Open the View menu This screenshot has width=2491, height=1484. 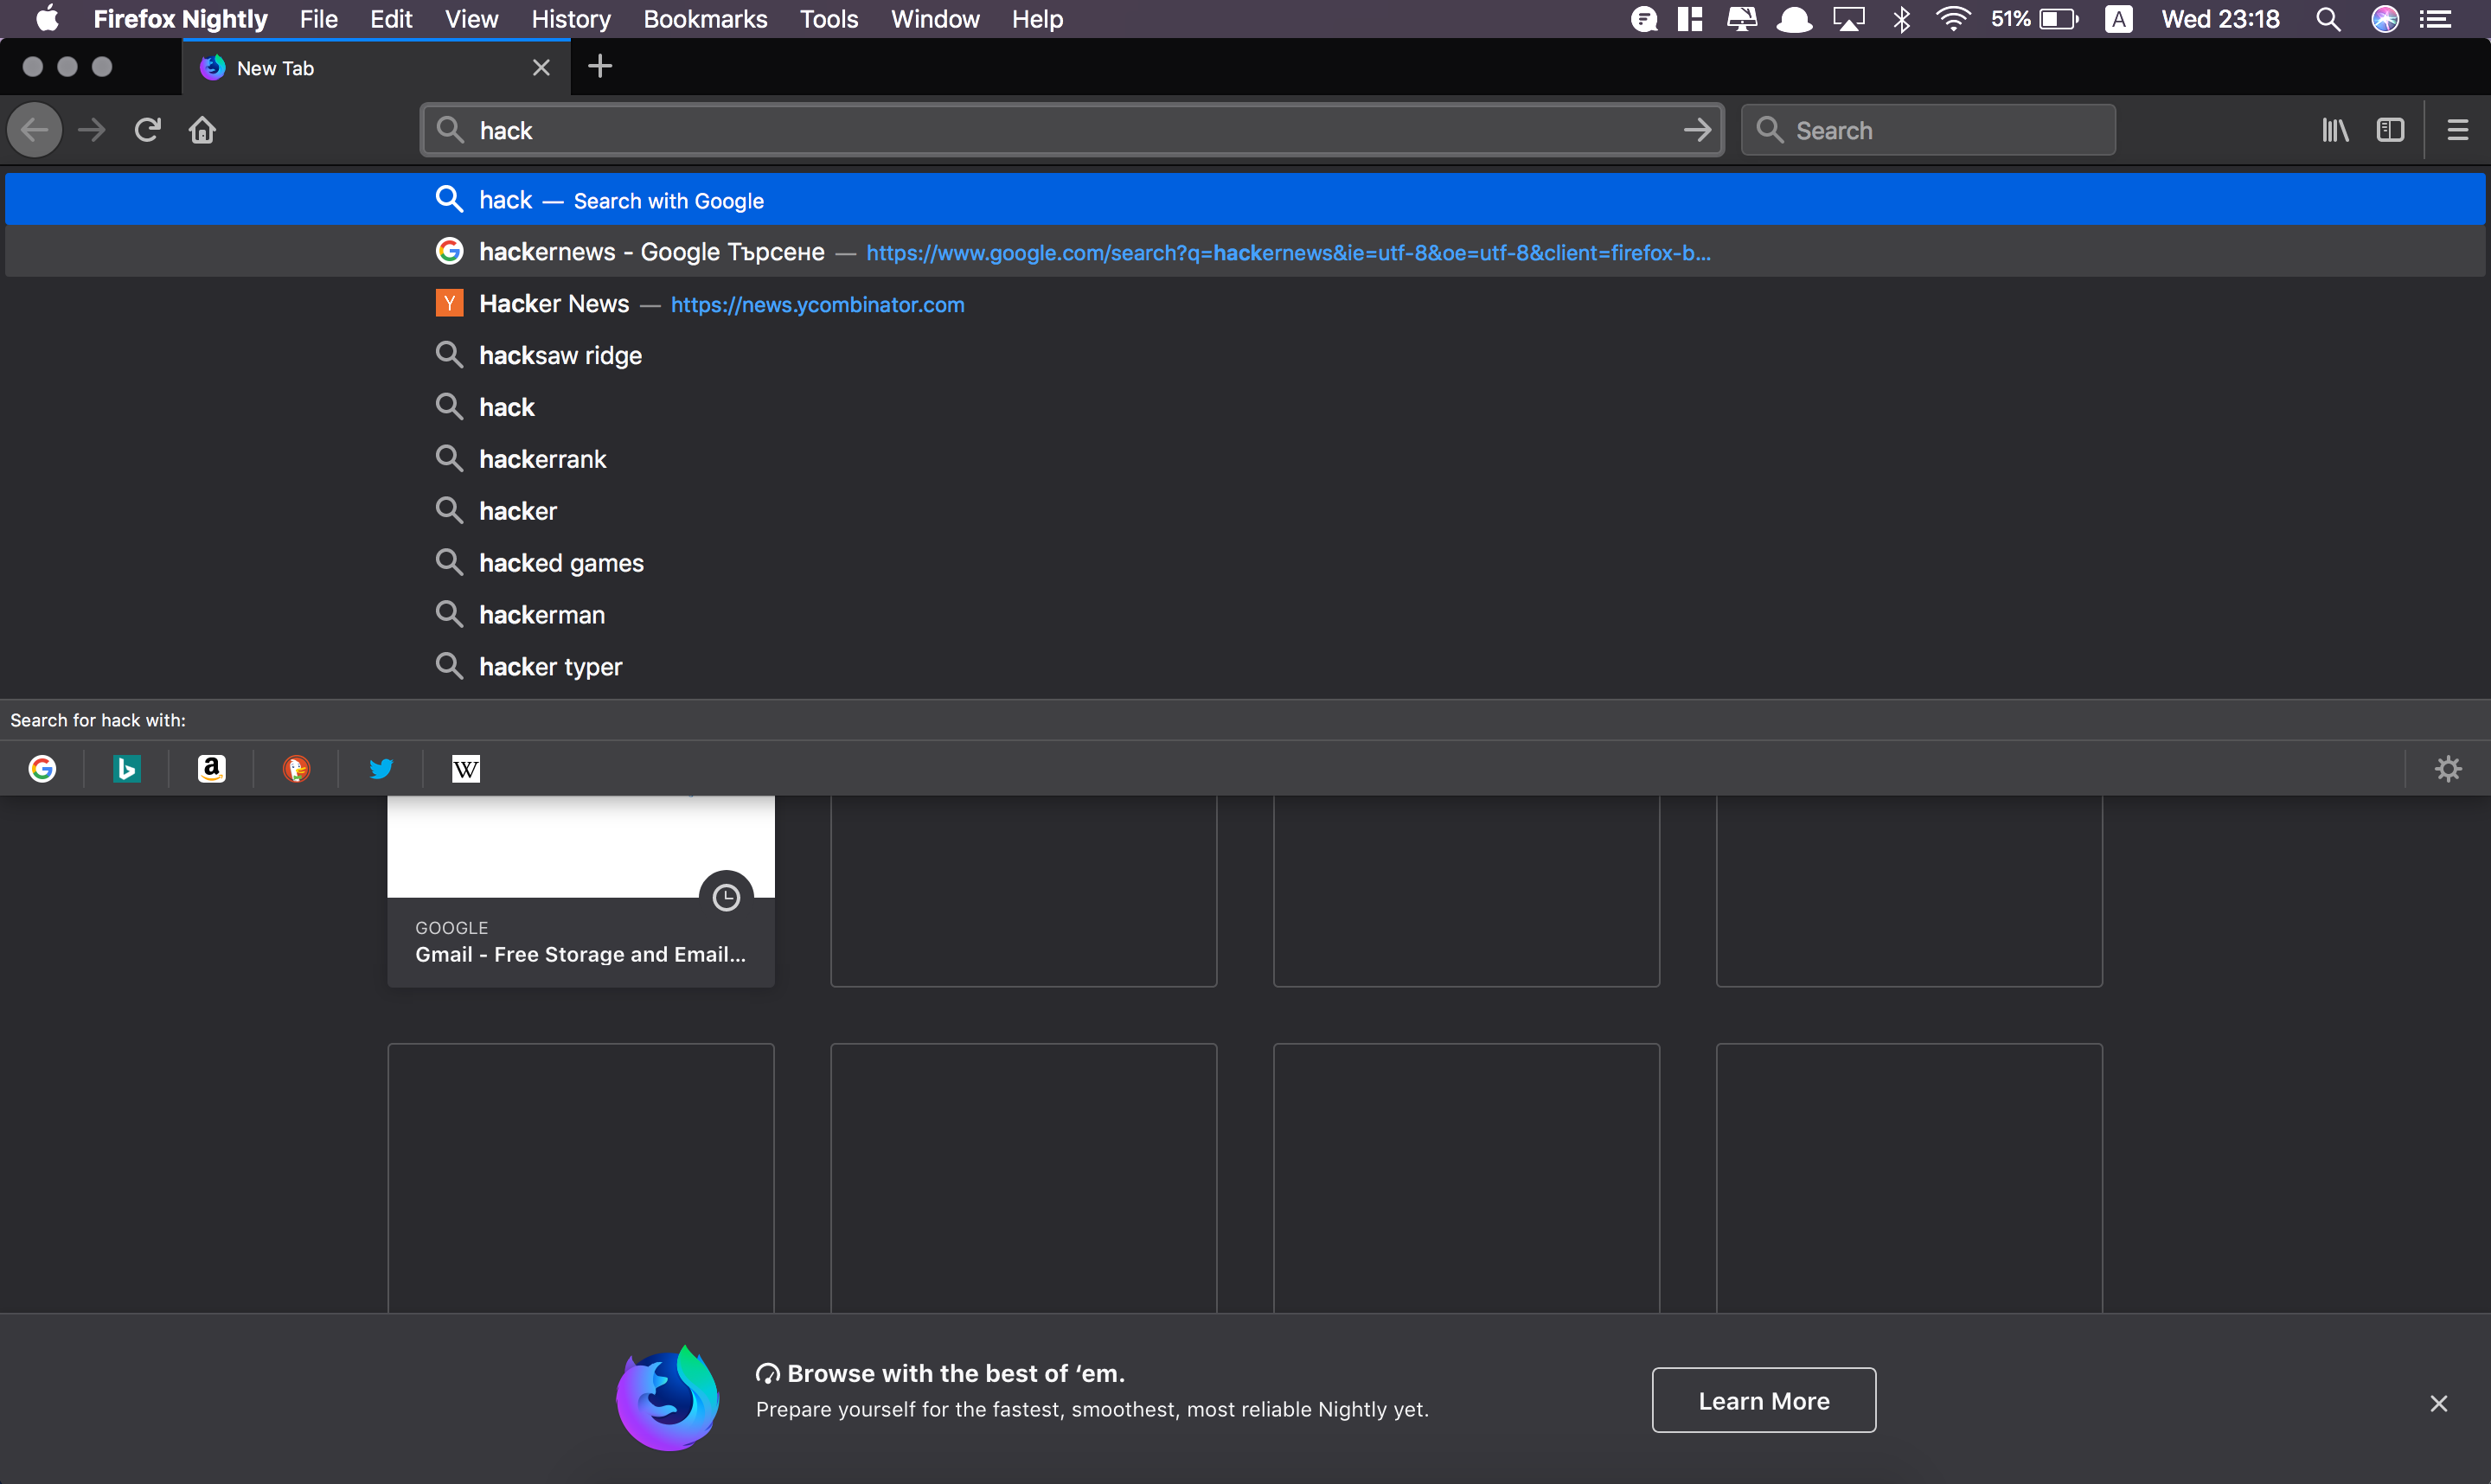pyautogui.click(x=471, y=19)
